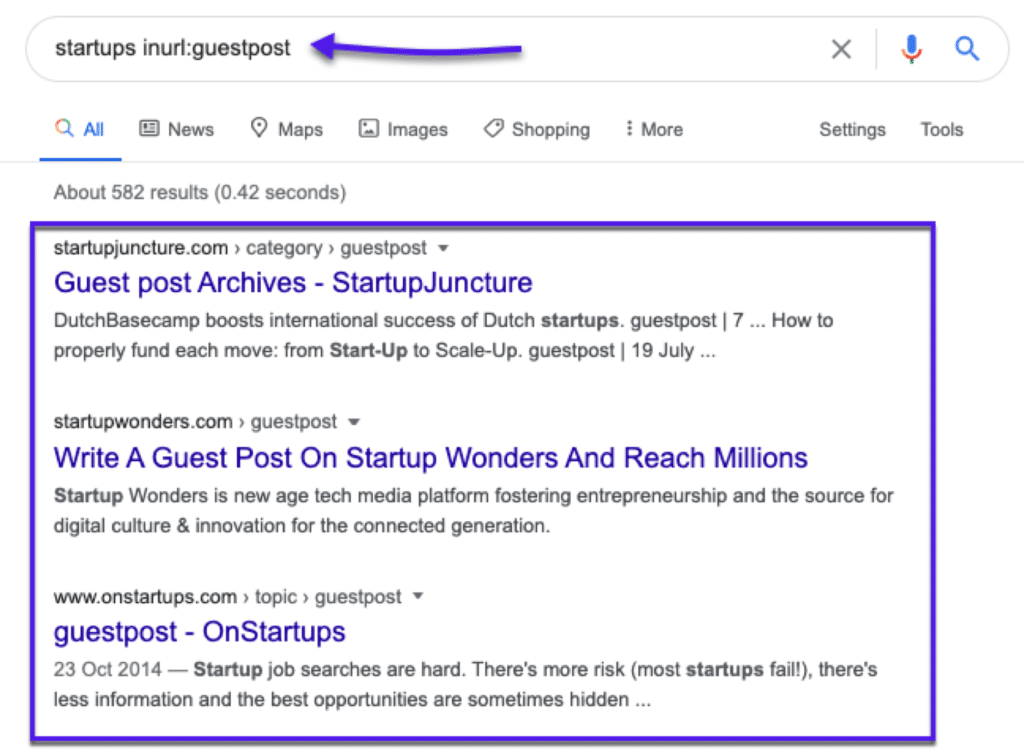Expand the startupjuncture.com result dropdown arrow
Image resolution: width=1024 pixels, height=752 pixels.
tap(442, 248)
